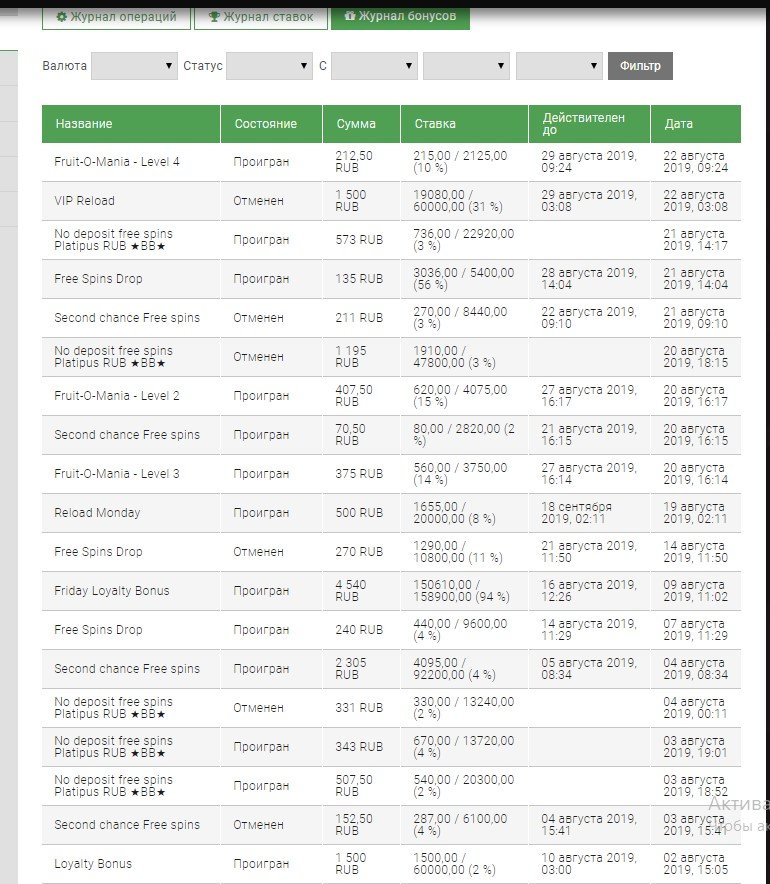
Task: Select the Журнал бонусов tab
Action: tap(400, 17)
